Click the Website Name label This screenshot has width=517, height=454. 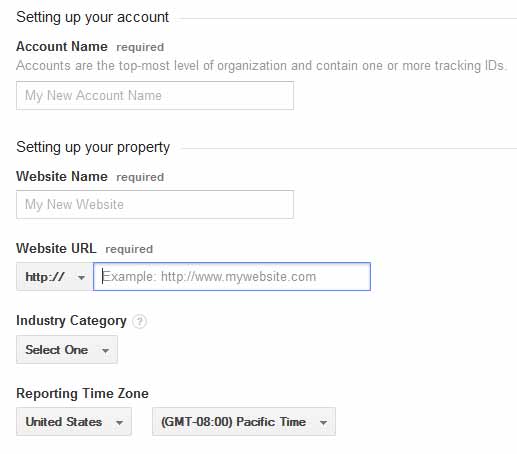click(x=62, y=176)
